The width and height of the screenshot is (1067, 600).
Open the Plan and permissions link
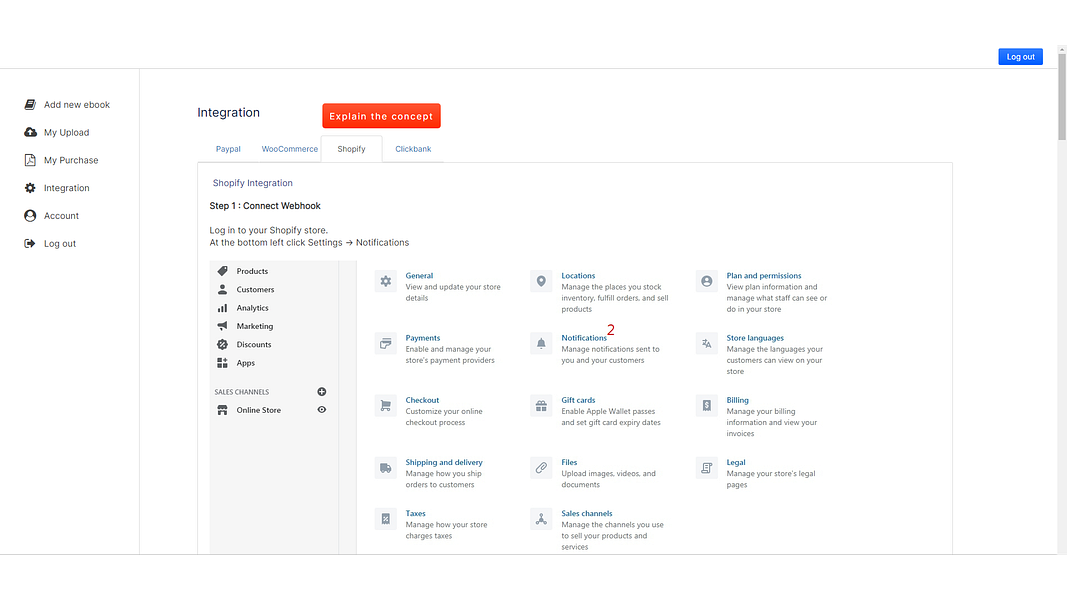(x=764, y=276)
